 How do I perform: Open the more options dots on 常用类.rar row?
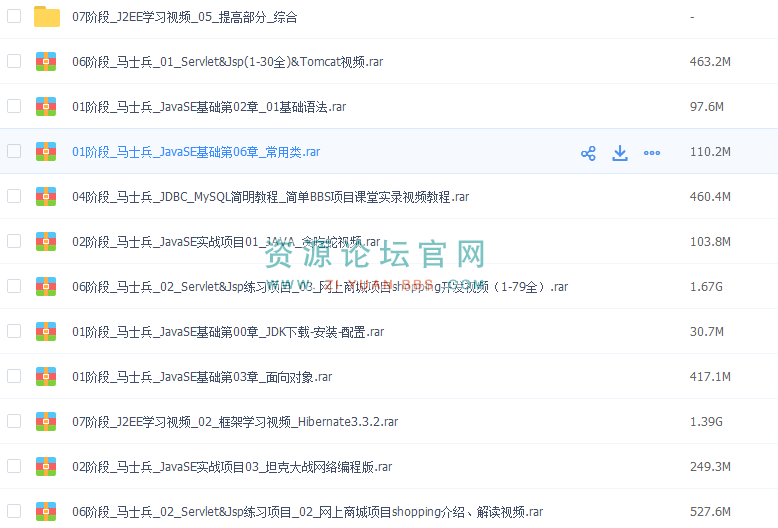pos(651,153)
